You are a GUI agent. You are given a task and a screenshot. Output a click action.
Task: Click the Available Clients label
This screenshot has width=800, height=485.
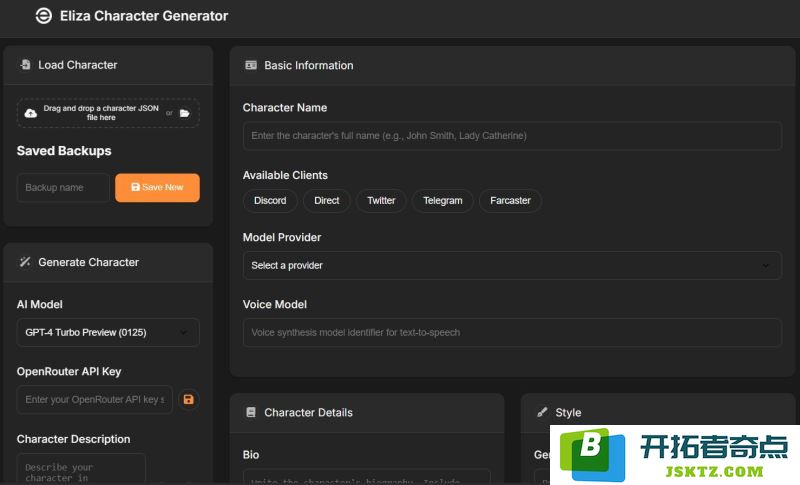coord(285,175)
